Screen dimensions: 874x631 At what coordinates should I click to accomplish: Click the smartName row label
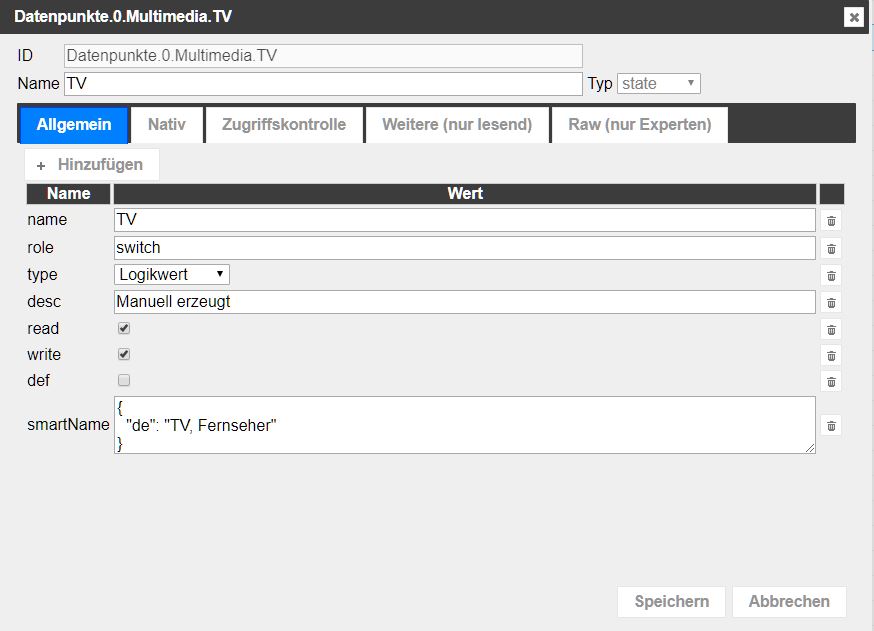(x=68, y=425)
